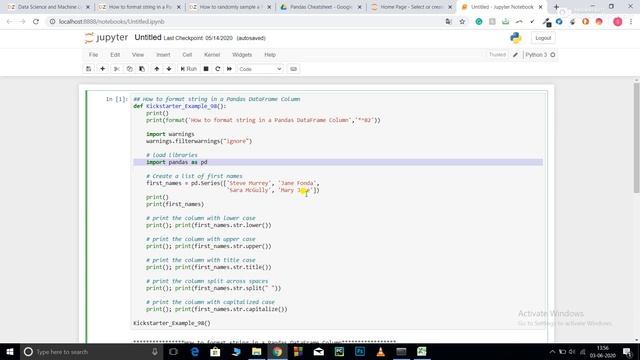Image resolution: width=640 pixels, height=360 pixels.
Task: Open the File menu
Action: point(93,55)
